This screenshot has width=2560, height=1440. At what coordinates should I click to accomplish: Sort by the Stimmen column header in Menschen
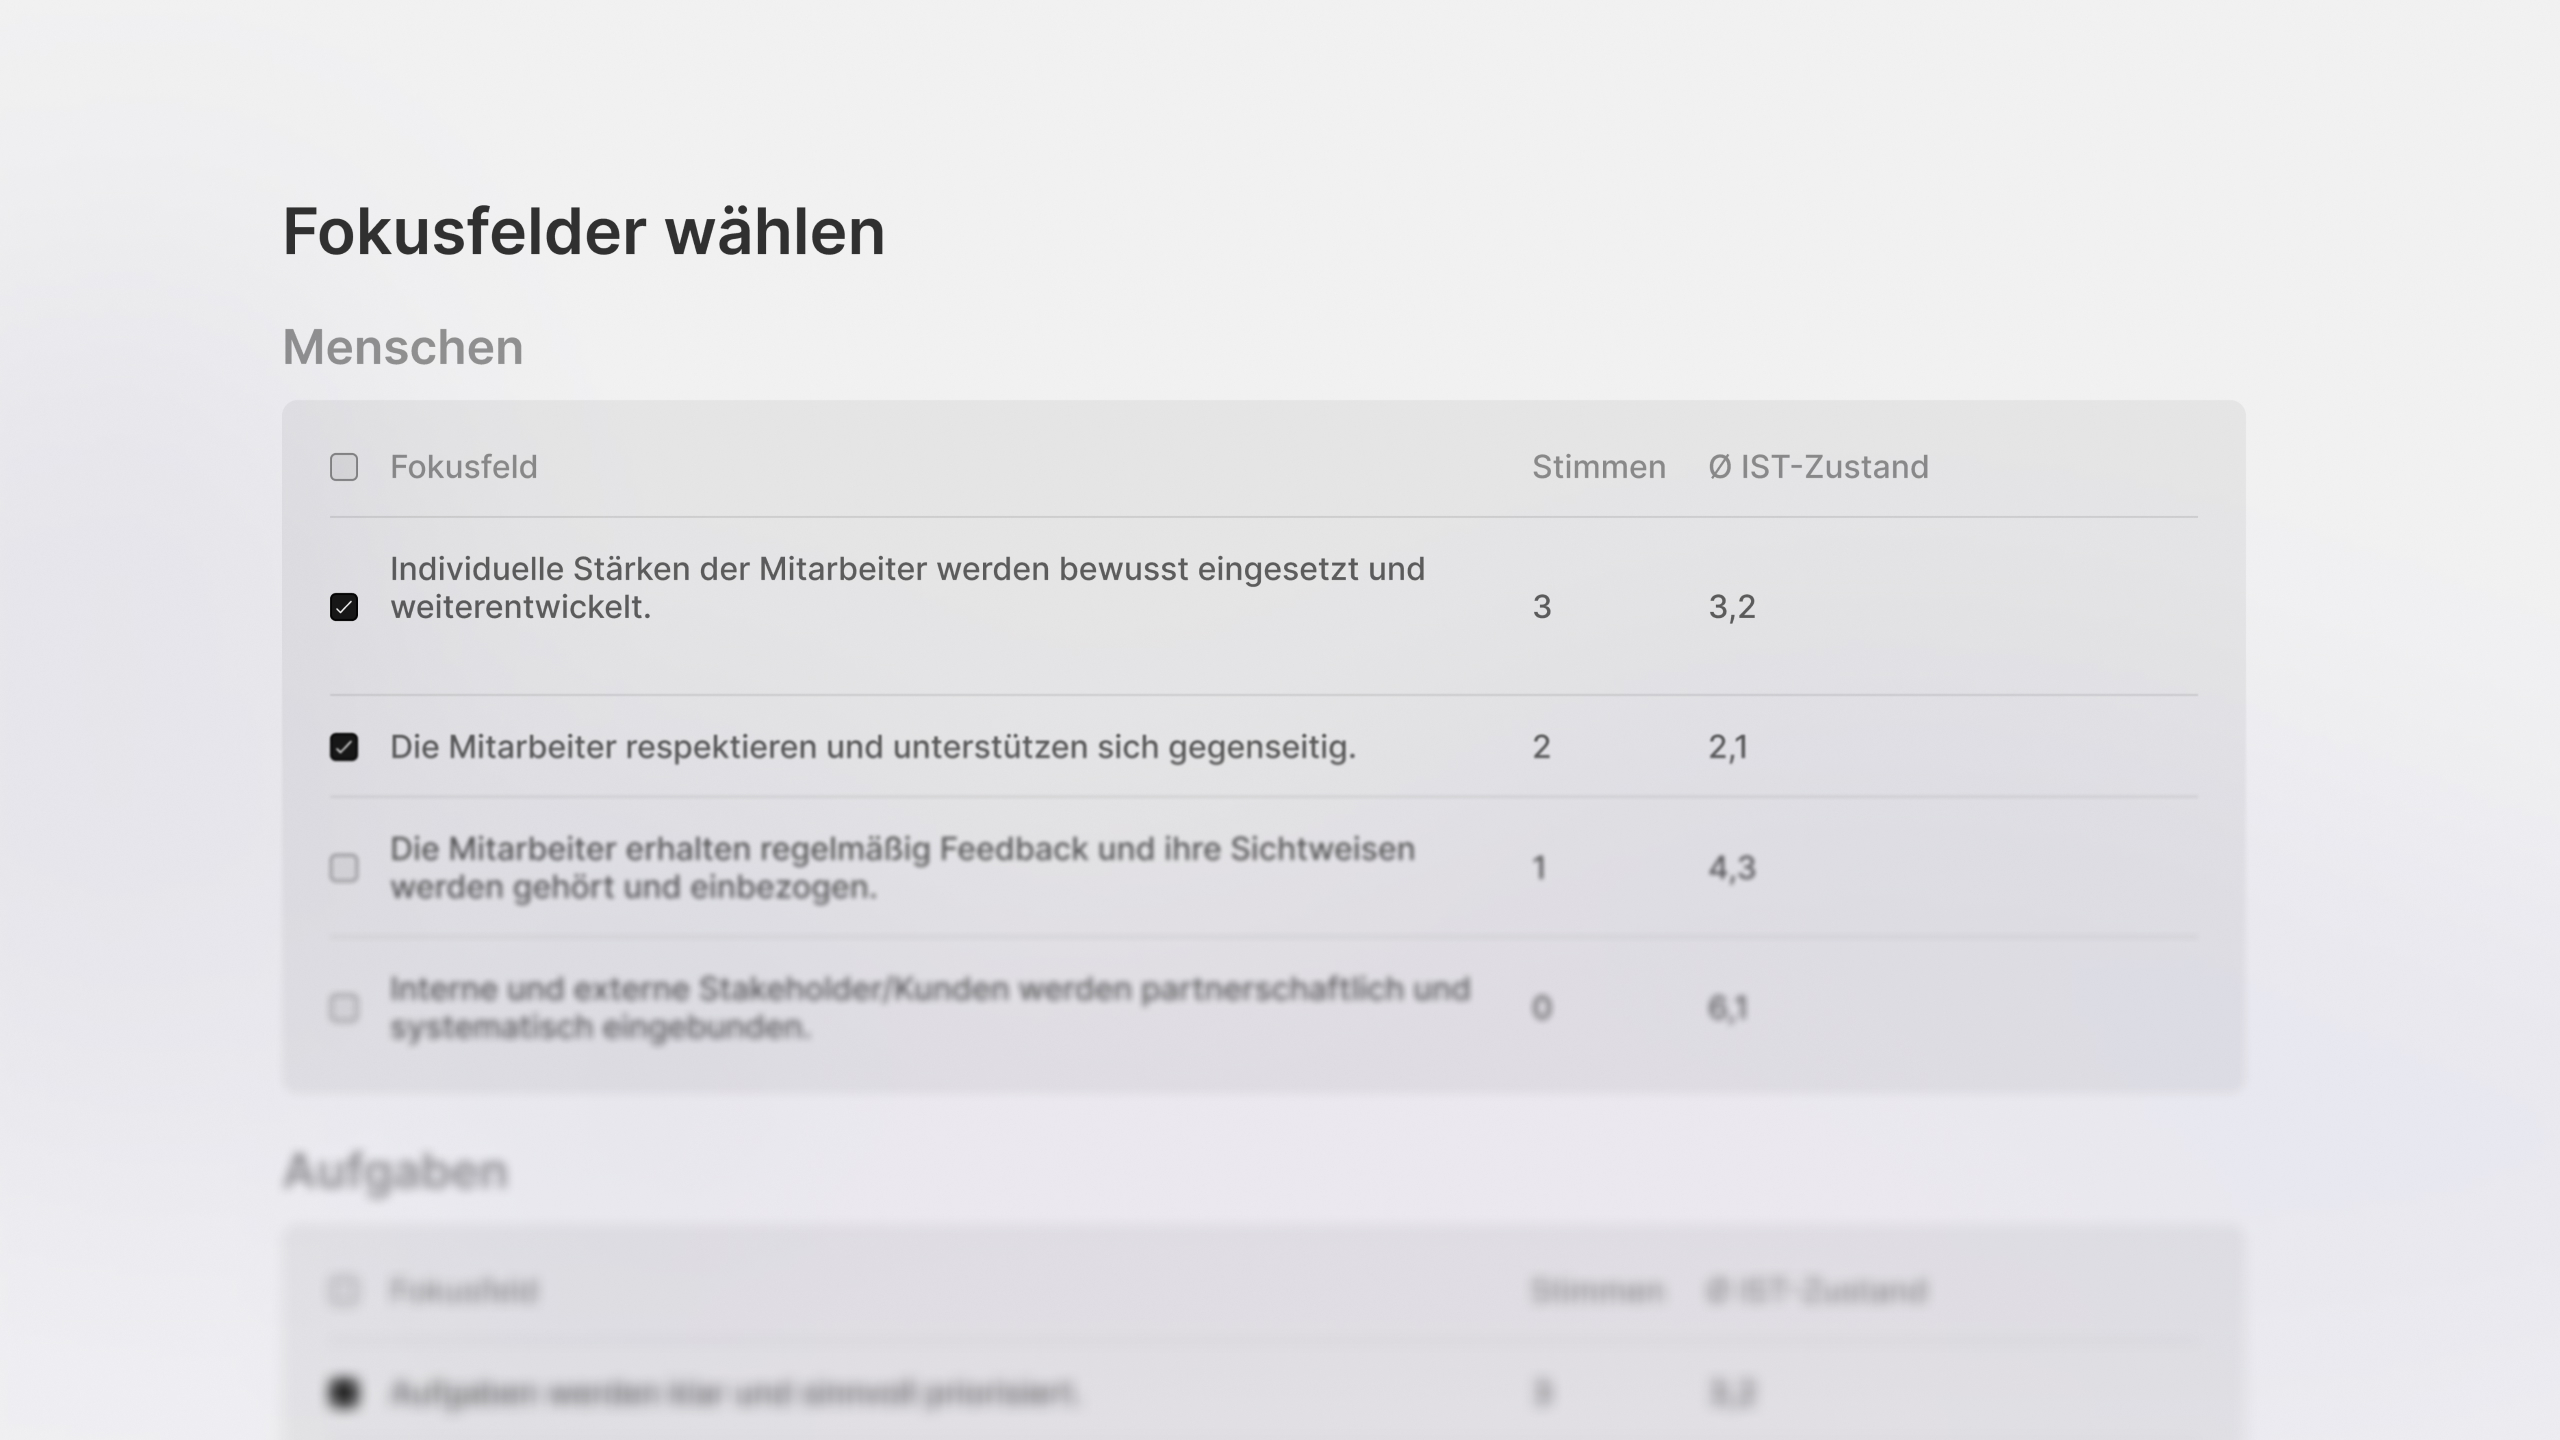coord(1599,467)
